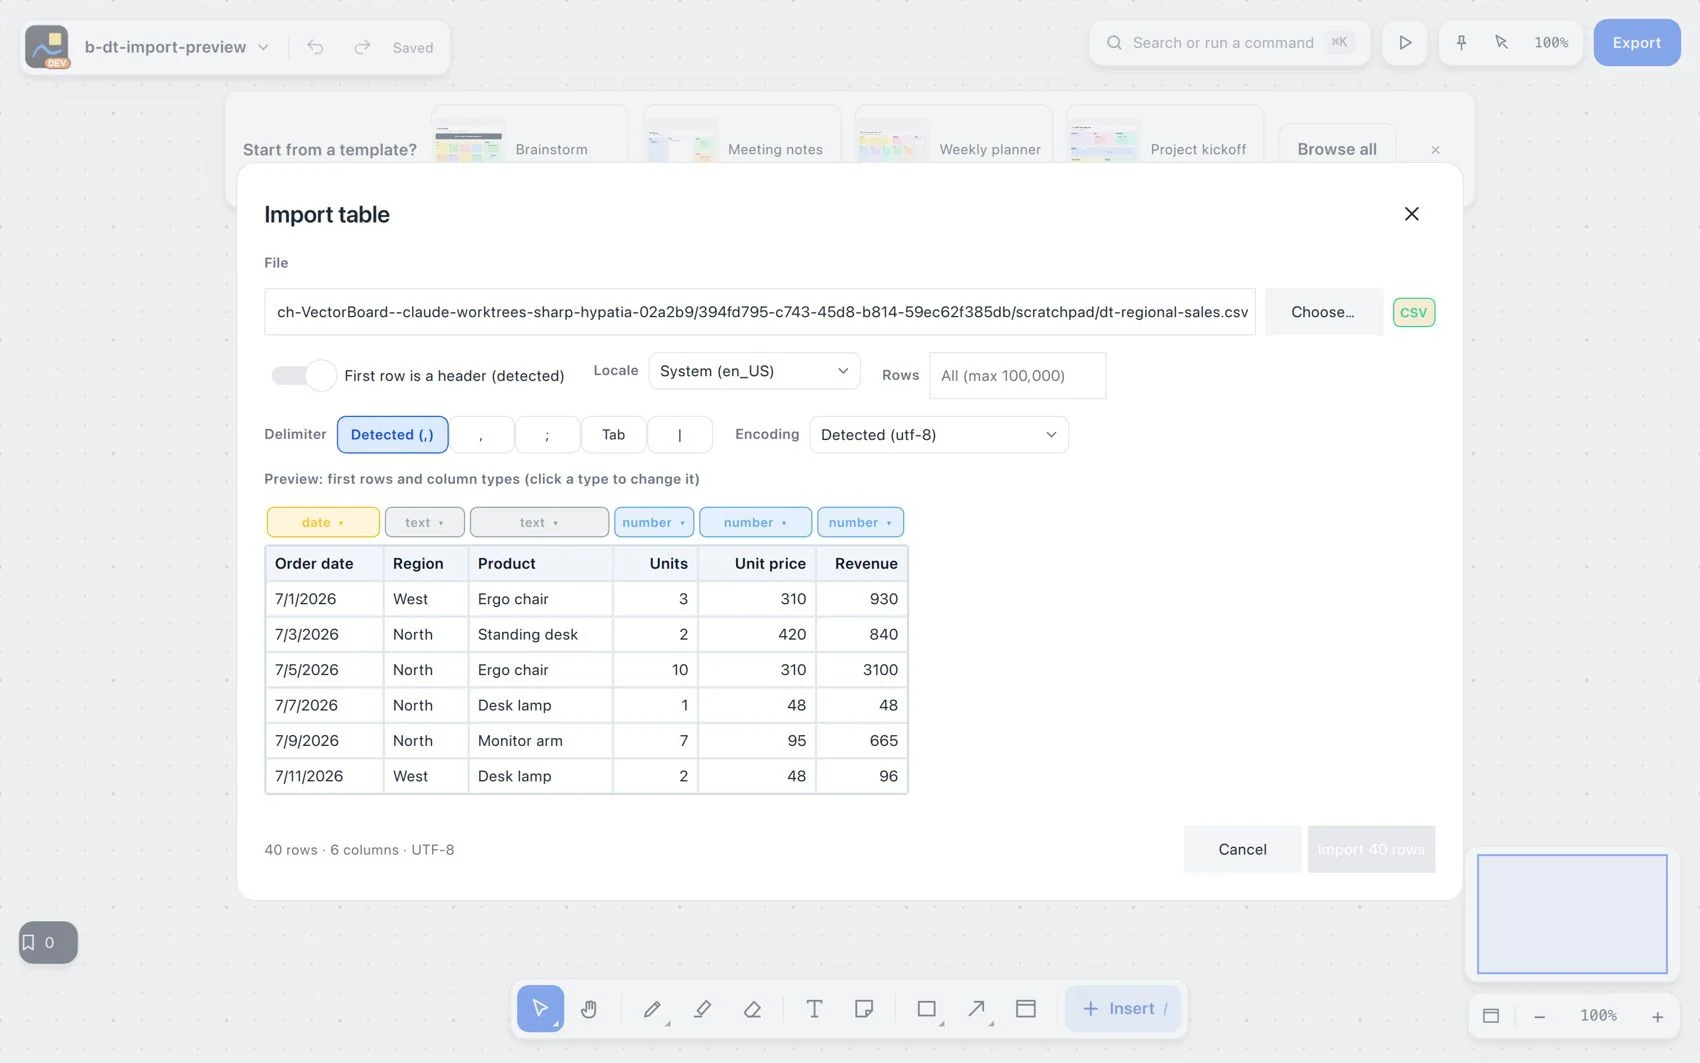This screenshot has width=1700, height=1063.
Task: Select the pipe delimiter option
Action: click(x=680, y=434)
